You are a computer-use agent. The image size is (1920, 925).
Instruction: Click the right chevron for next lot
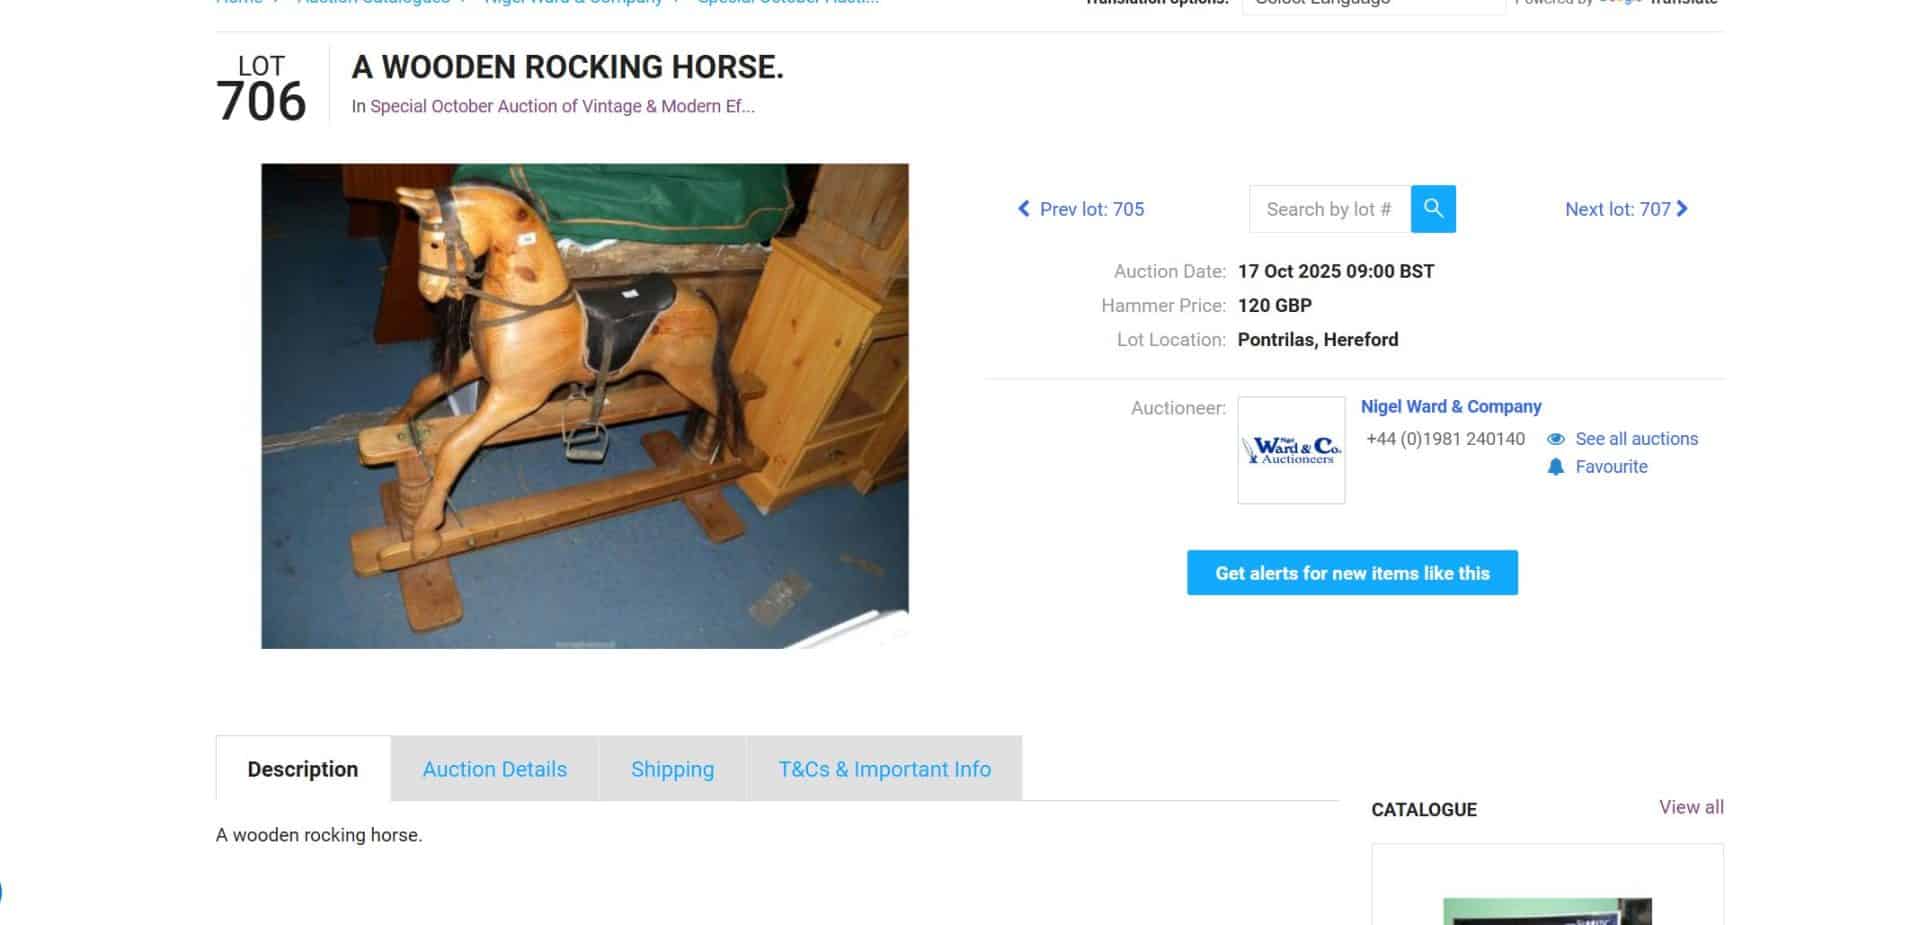[x=1682, y=209]
